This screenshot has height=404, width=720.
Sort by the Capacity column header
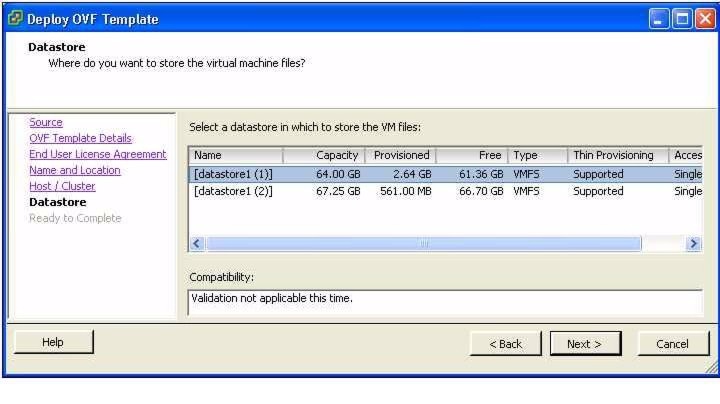(324, 155)
